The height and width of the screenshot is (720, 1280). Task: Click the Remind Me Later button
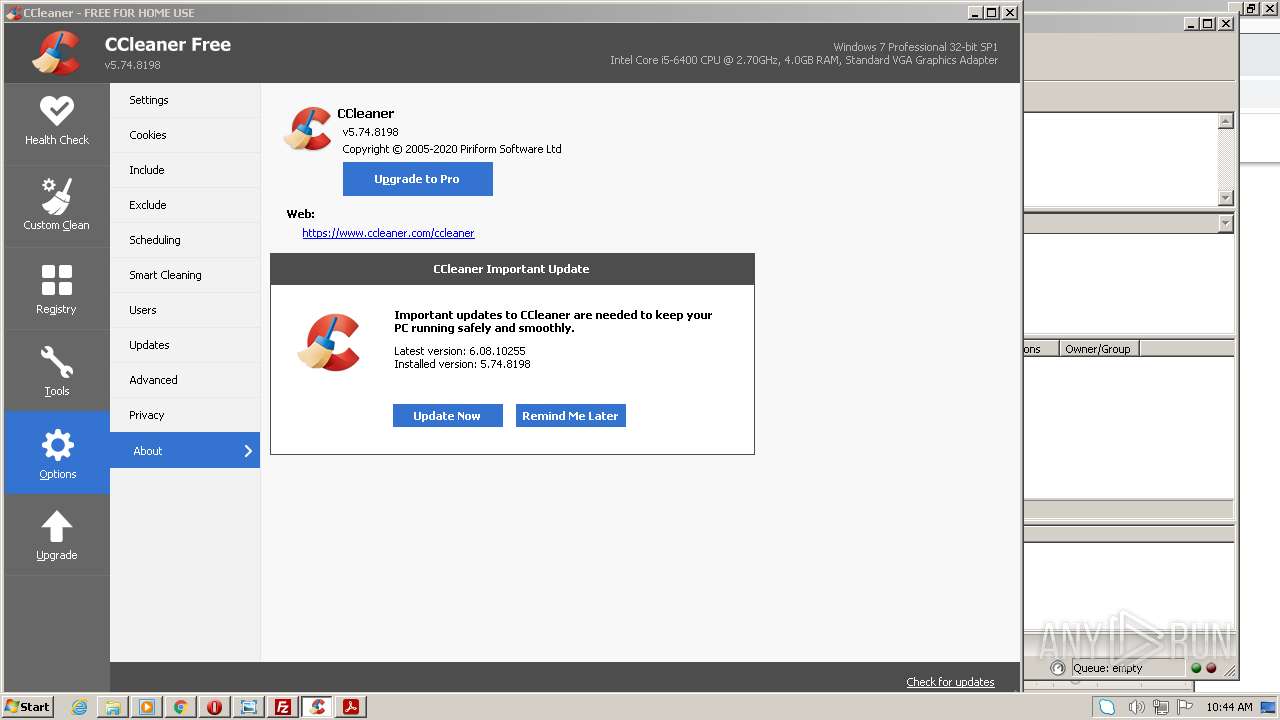[570, 416]
